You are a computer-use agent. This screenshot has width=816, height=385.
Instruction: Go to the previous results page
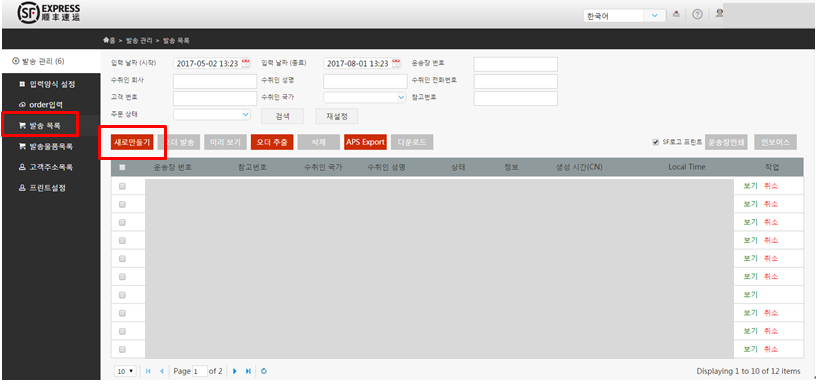(161, 371)
